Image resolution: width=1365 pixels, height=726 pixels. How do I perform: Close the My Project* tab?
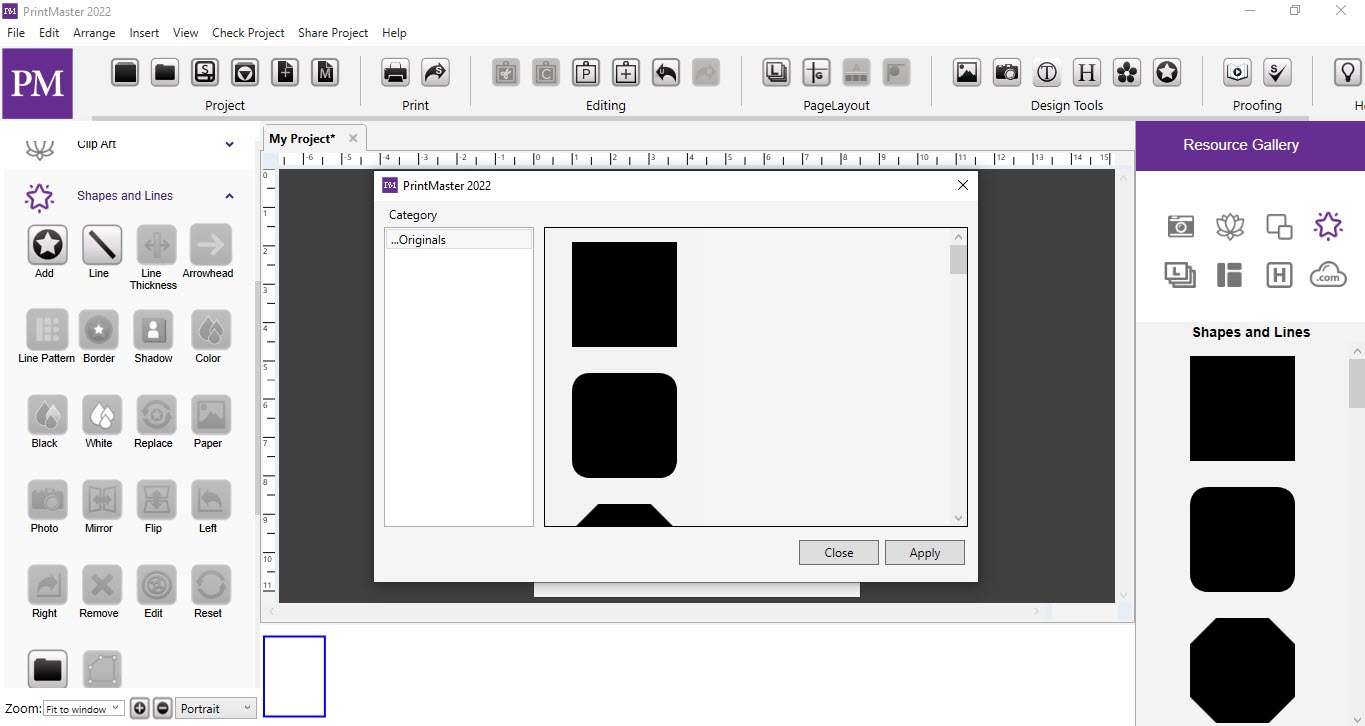click(353, 138)
